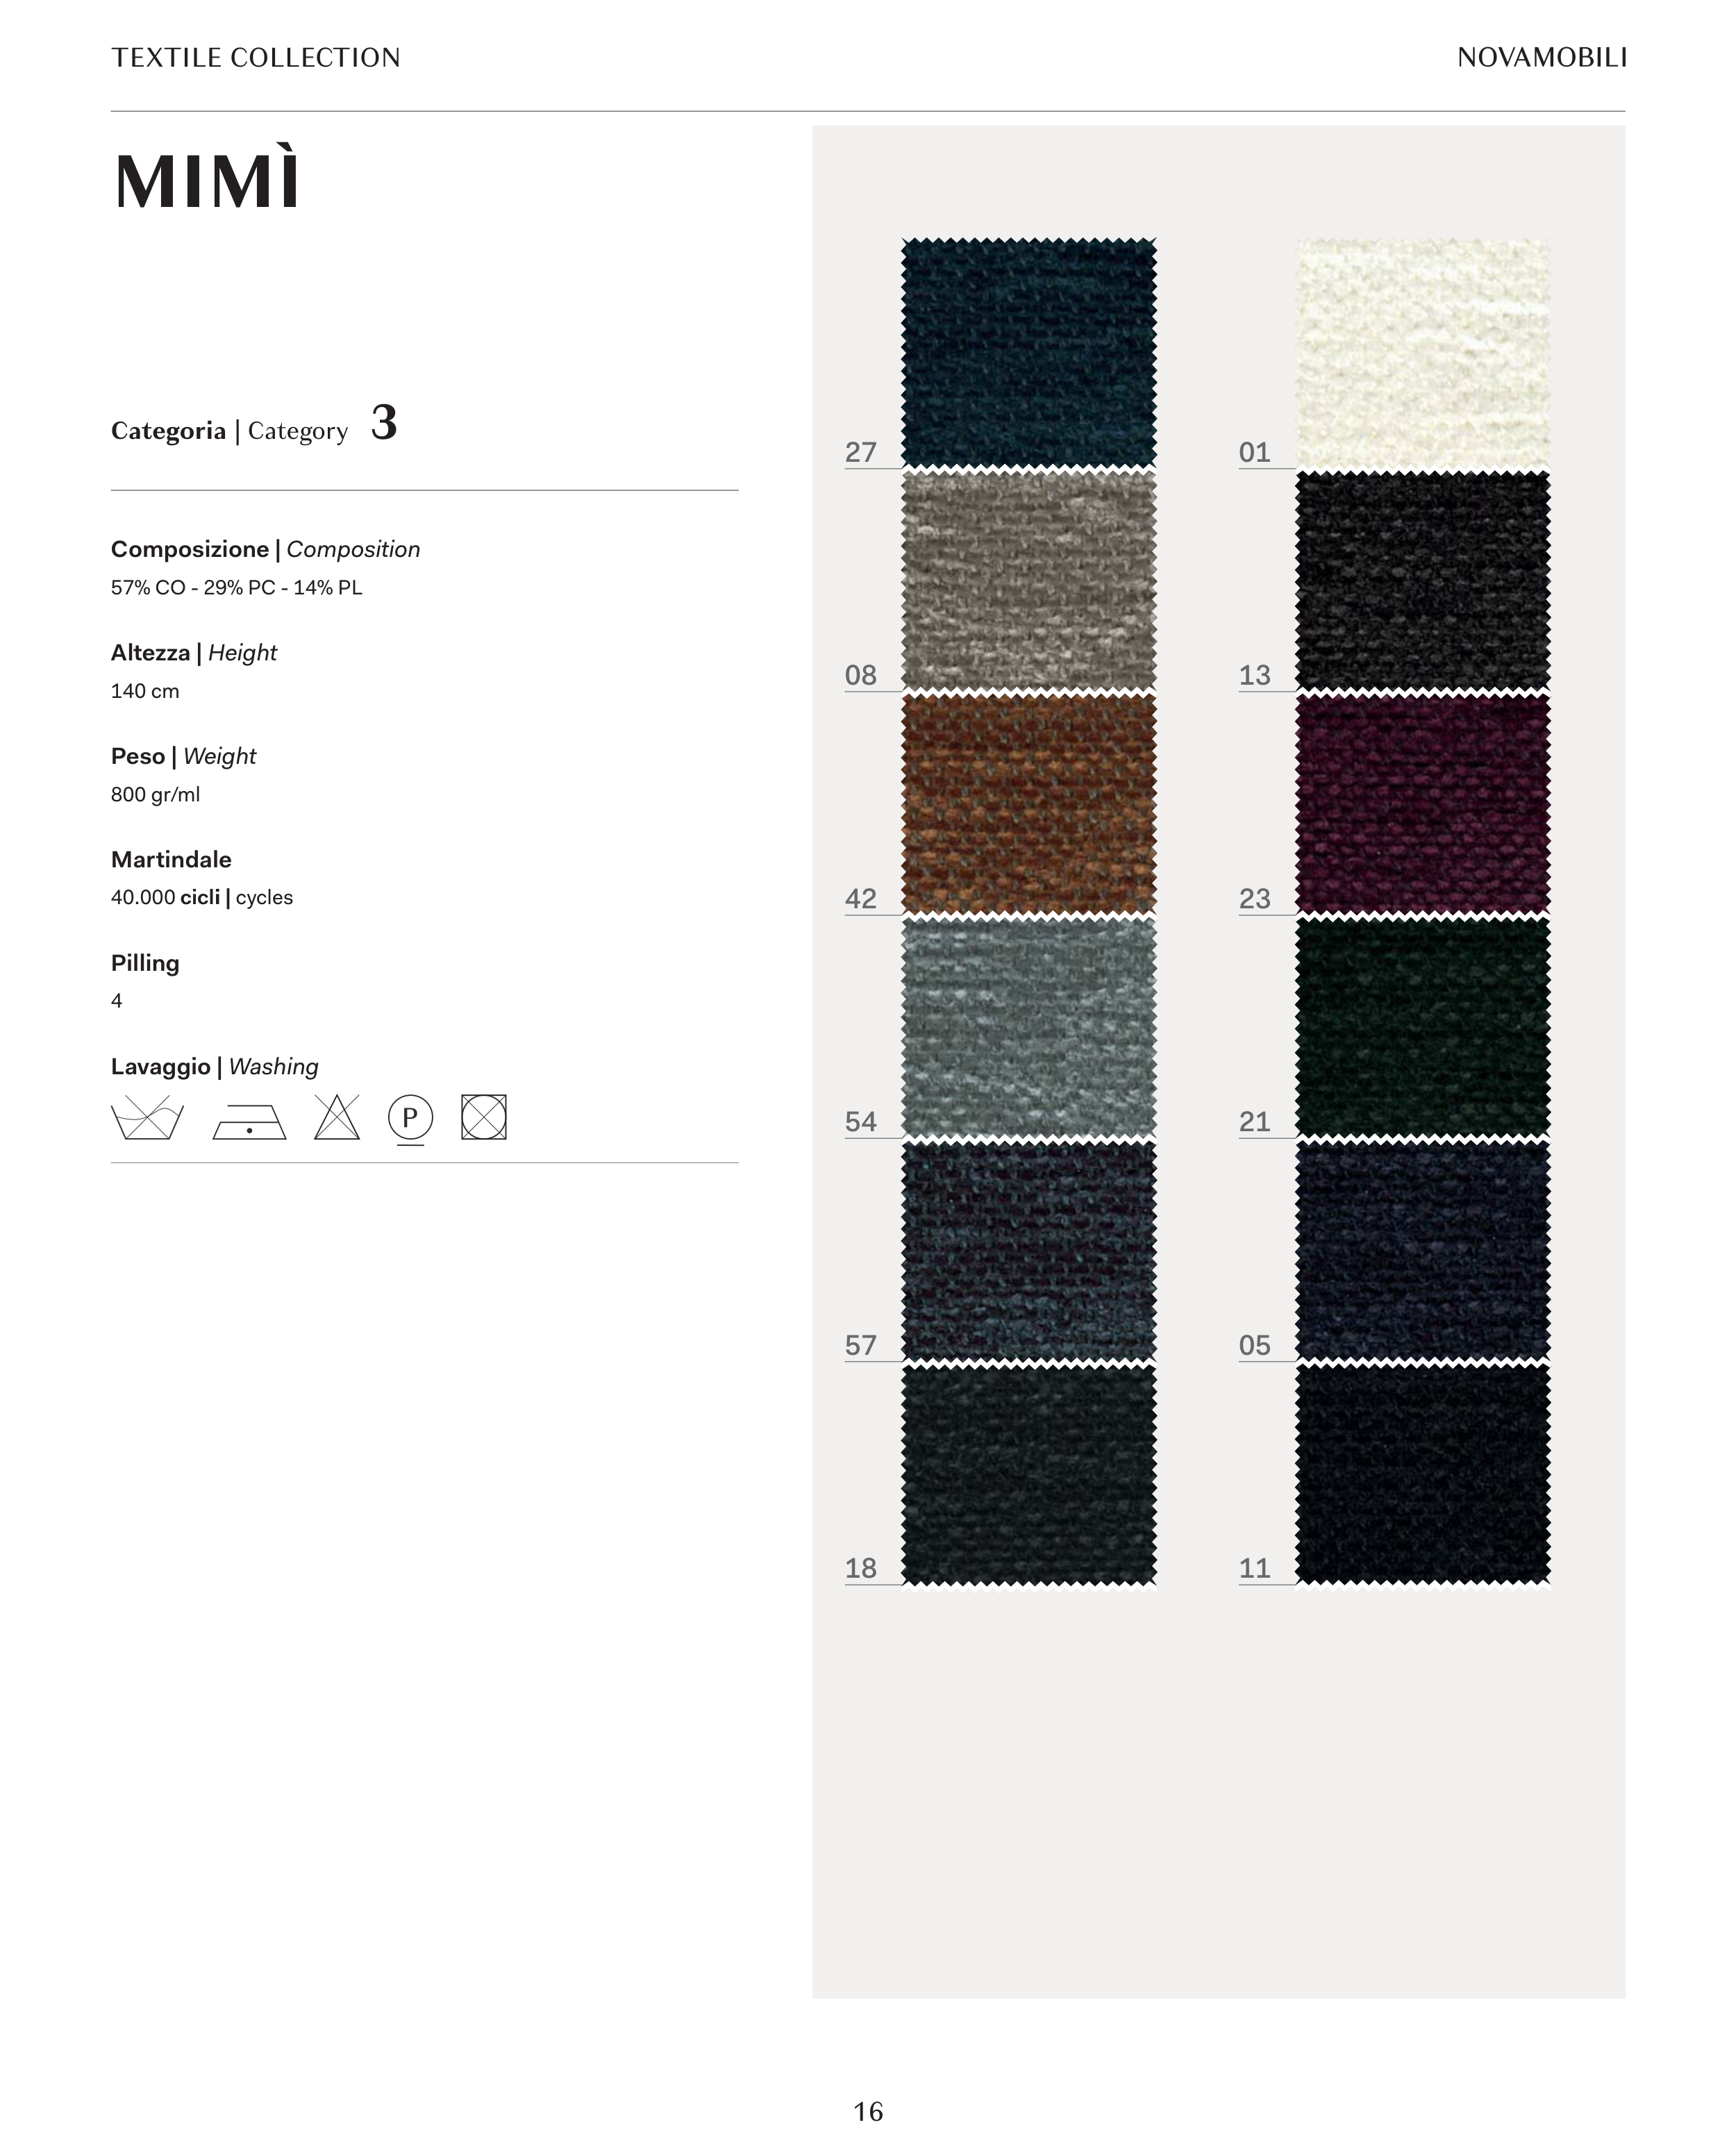This screenshot has height=2143, width=1736.
Task: Click page number 16 at bottom
Action: click(x=868, y=2111)
